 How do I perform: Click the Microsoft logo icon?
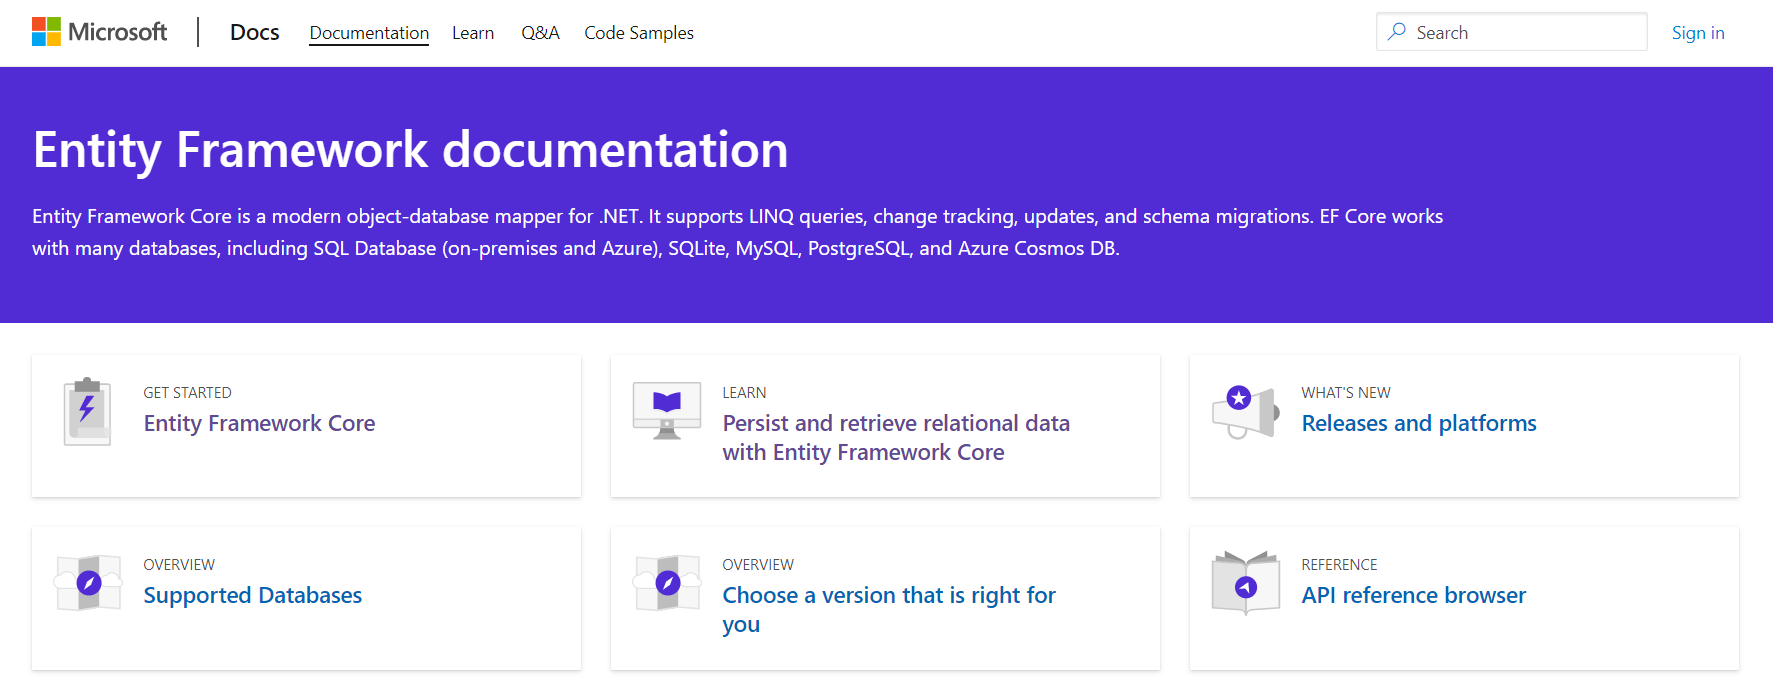tap(46, 32)
